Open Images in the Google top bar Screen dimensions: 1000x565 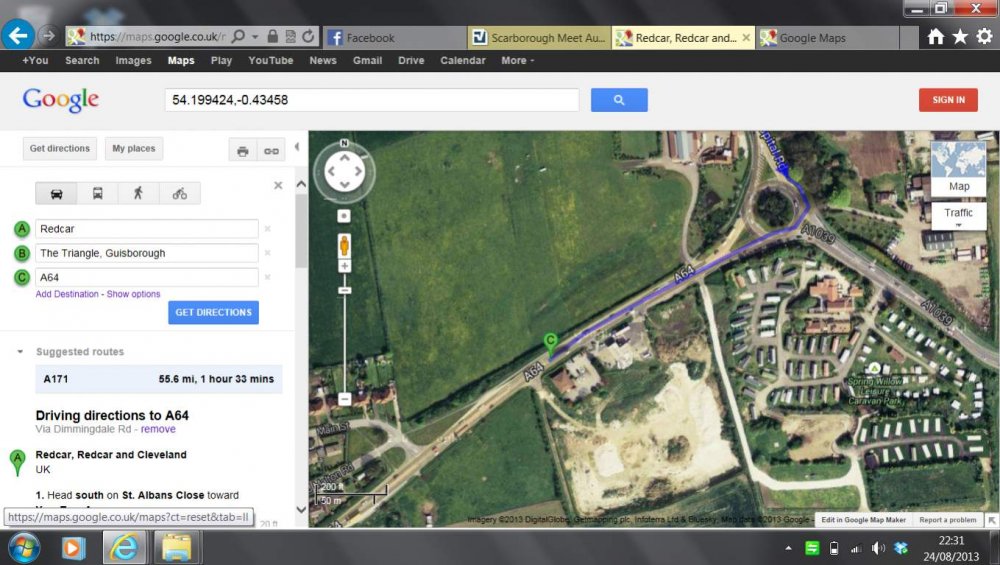(x=133, y=60)
